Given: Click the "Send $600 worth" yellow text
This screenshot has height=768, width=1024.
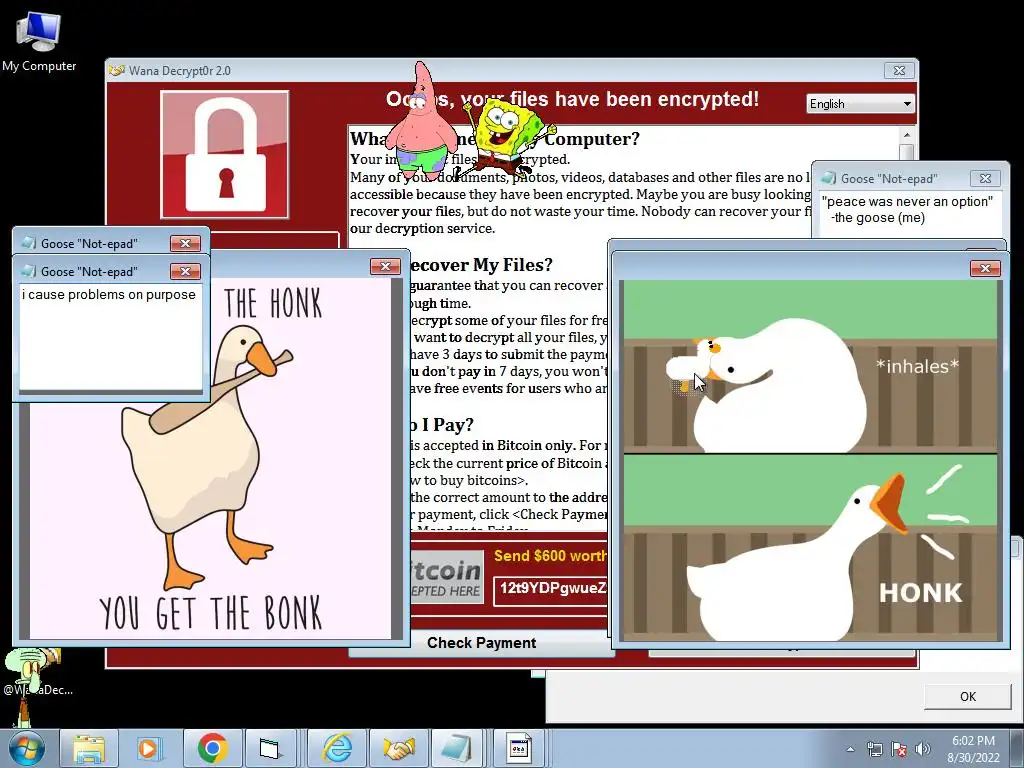Looking at the screenshot, I should click(x=550, y=556).
